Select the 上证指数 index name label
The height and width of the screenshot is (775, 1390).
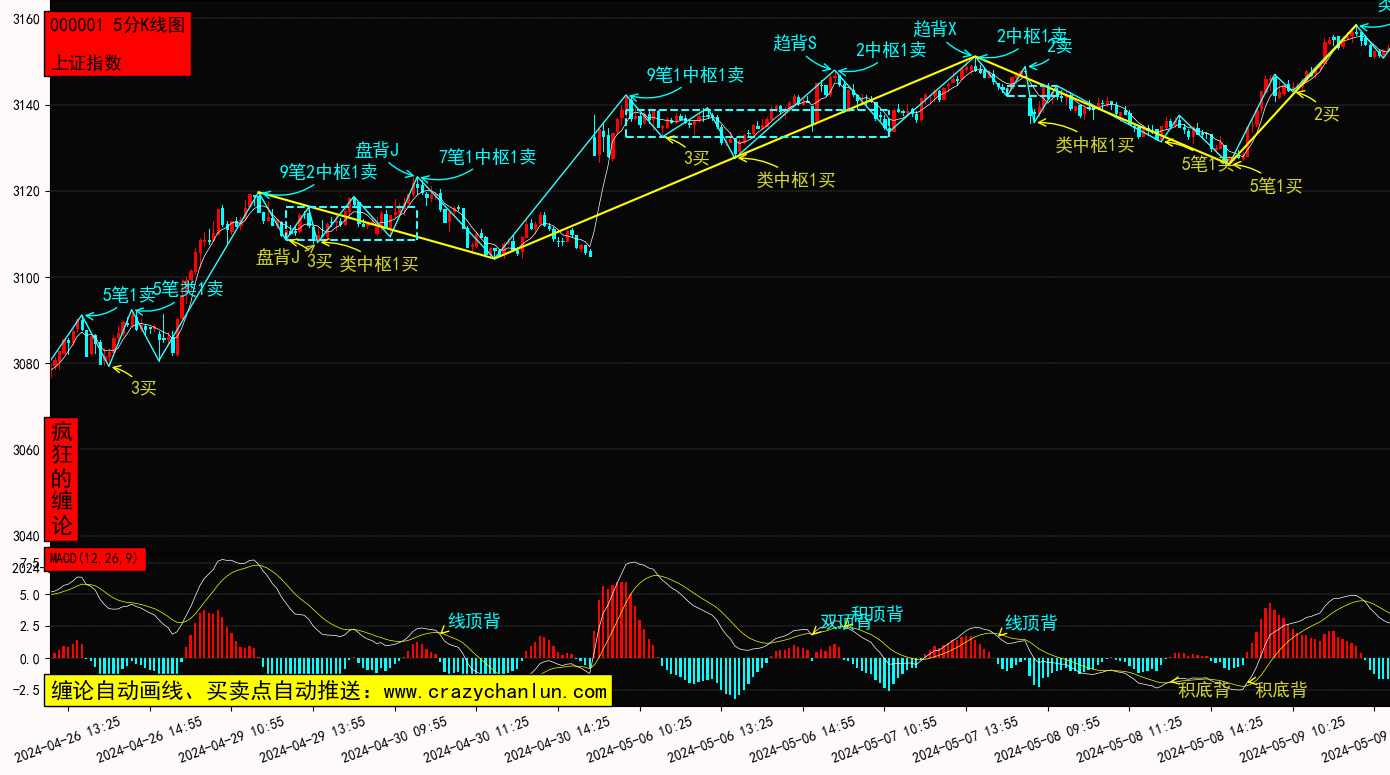86,62
